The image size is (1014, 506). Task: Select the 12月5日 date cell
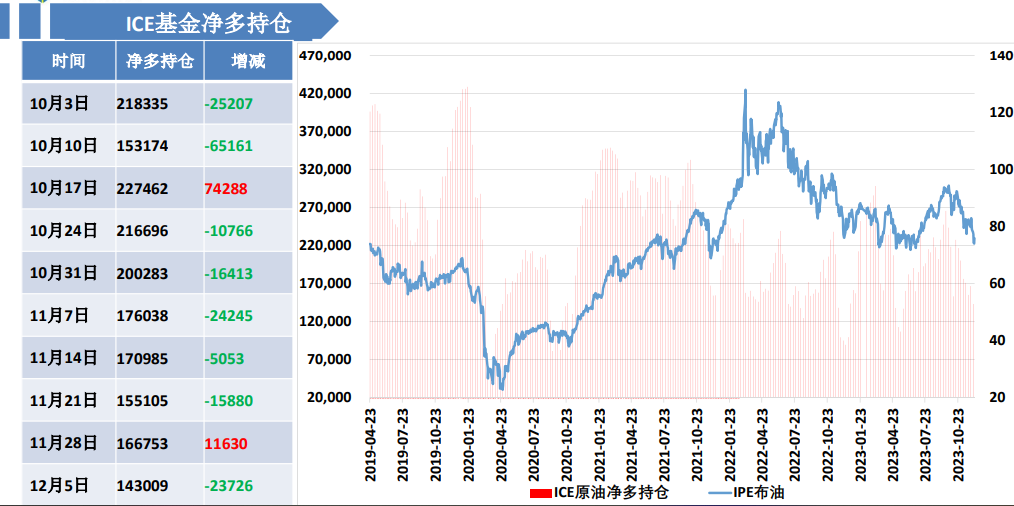click(59, 486)
